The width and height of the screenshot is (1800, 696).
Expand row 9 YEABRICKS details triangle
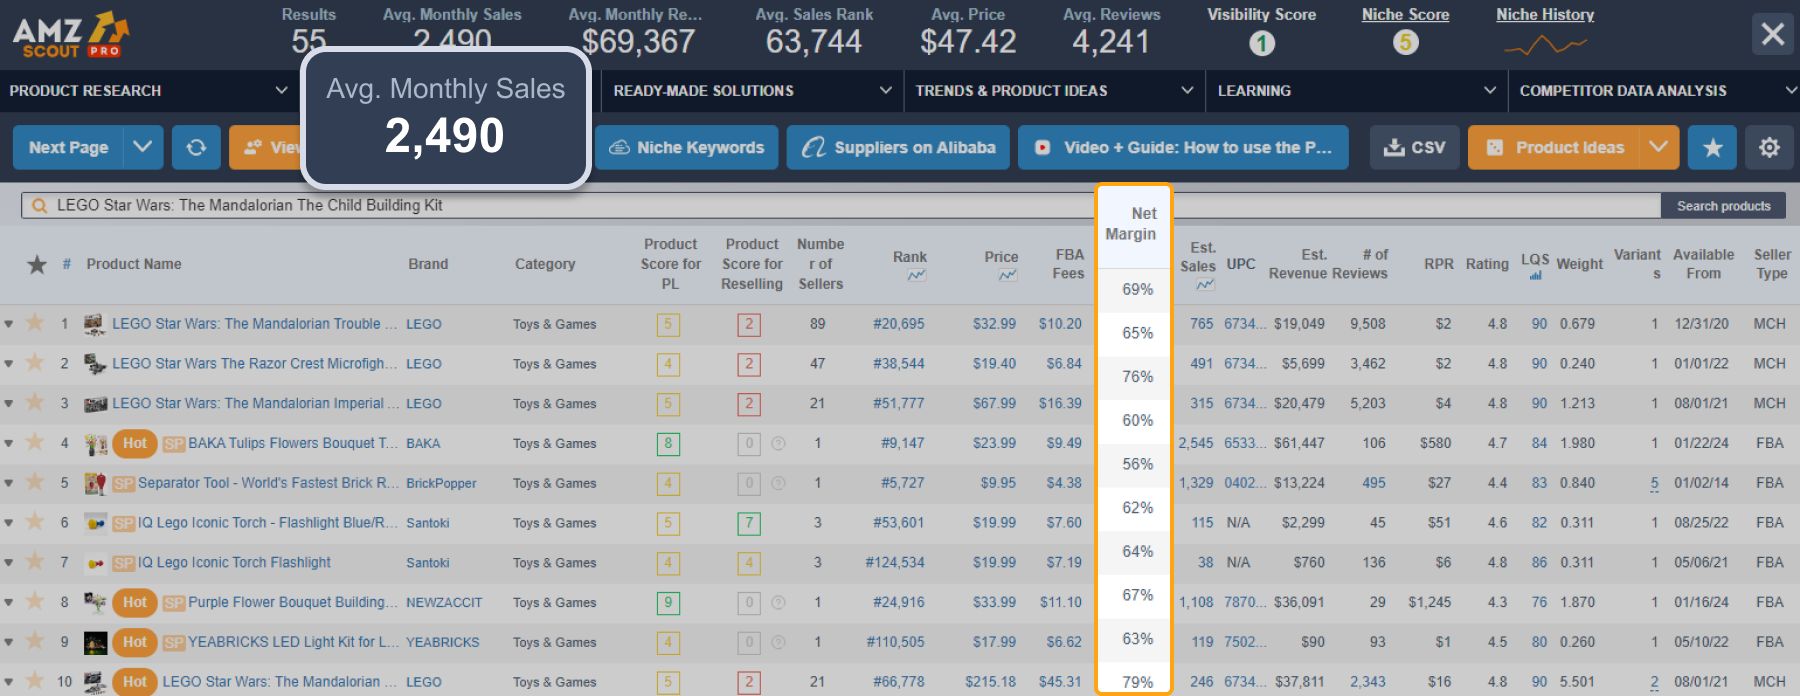click(9, 642)
